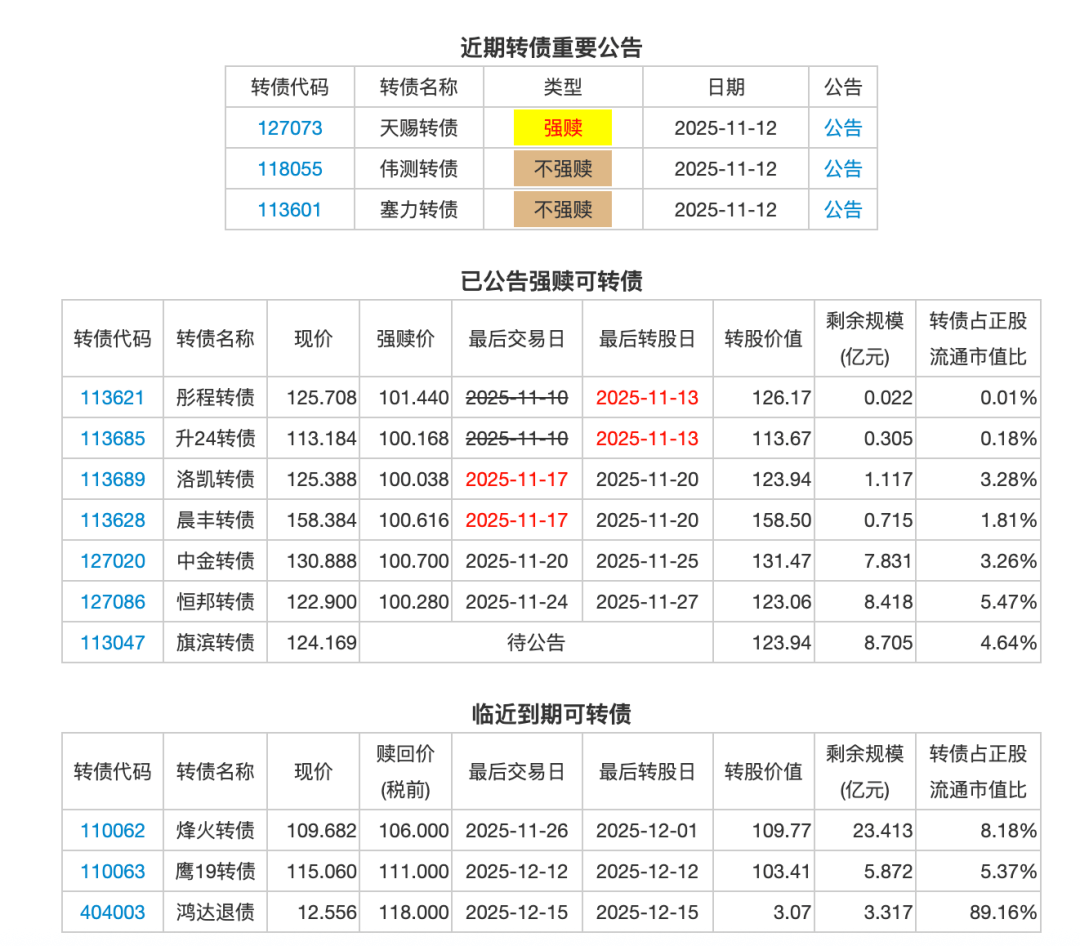The height and width of the screenshot is (946, 1080).
Task: Click the 不强赎 badge in 伟测转债 row
Action: point(562,169)
